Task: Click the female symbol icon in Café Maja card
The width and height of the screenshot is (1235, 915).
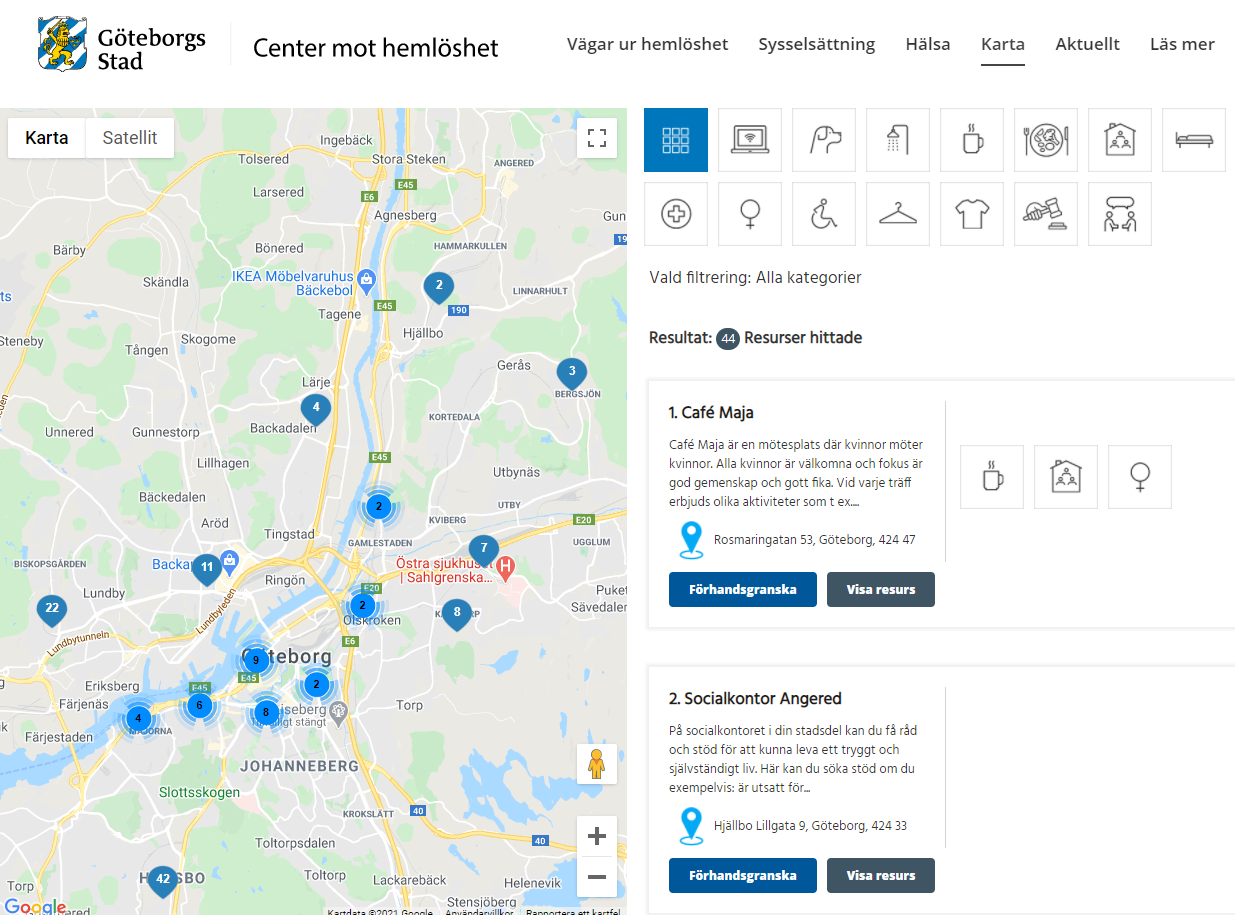Action: pos(1140,477)
